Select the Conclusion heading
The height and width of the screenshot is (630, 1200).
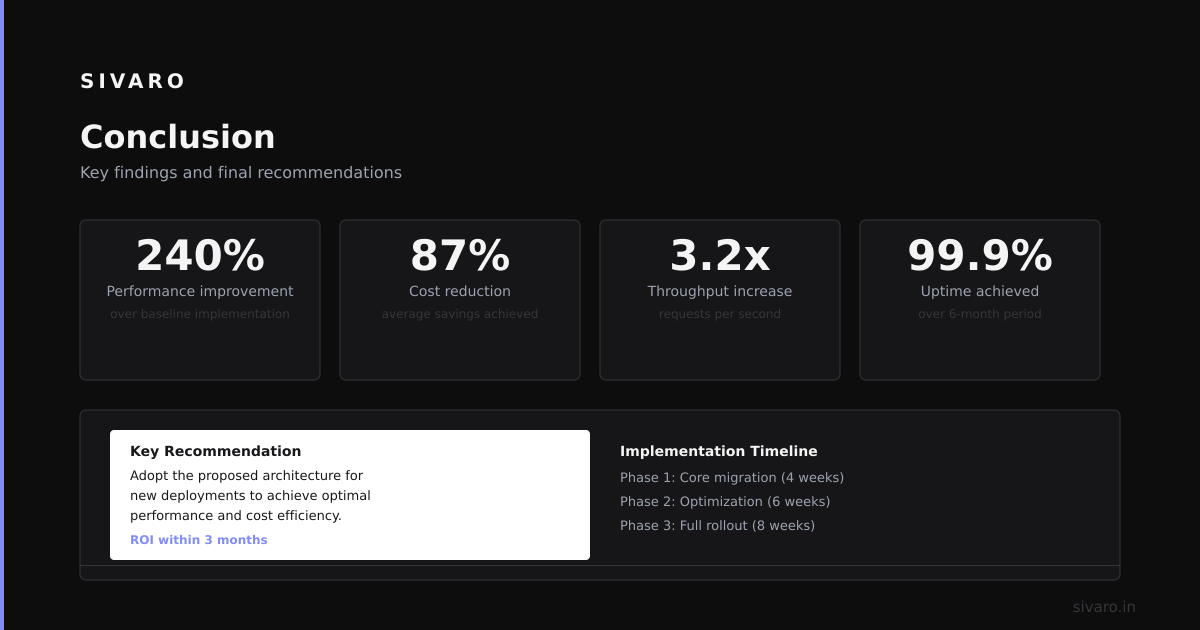point(177,137)
